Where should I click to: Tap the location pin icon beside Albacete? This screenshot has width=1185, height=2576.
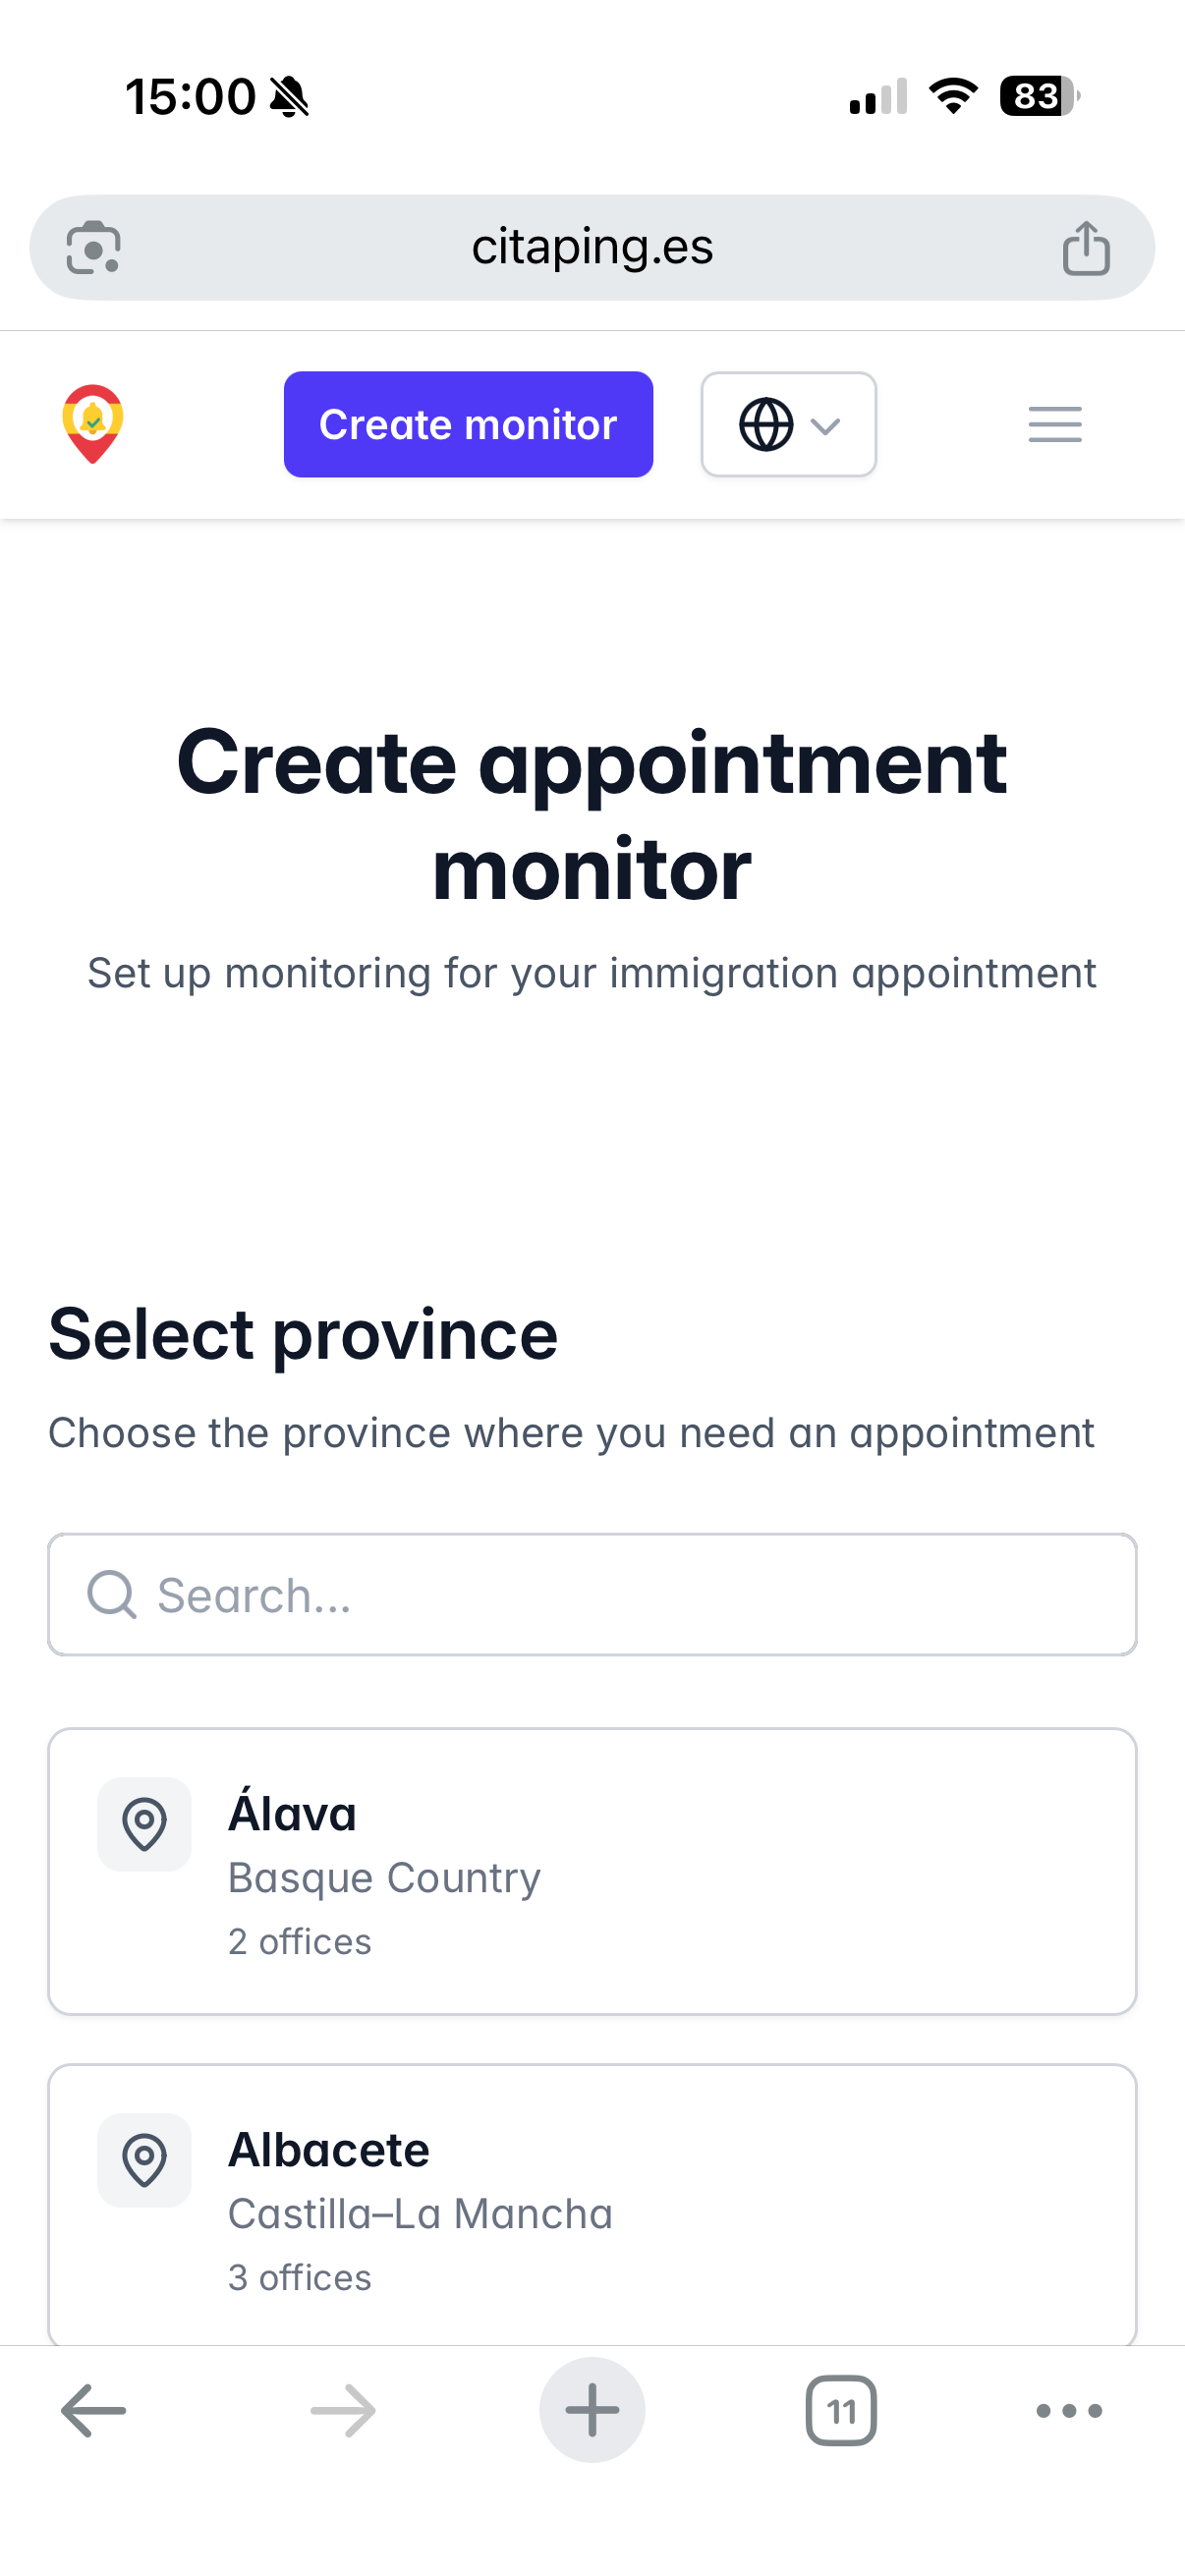144,2160
